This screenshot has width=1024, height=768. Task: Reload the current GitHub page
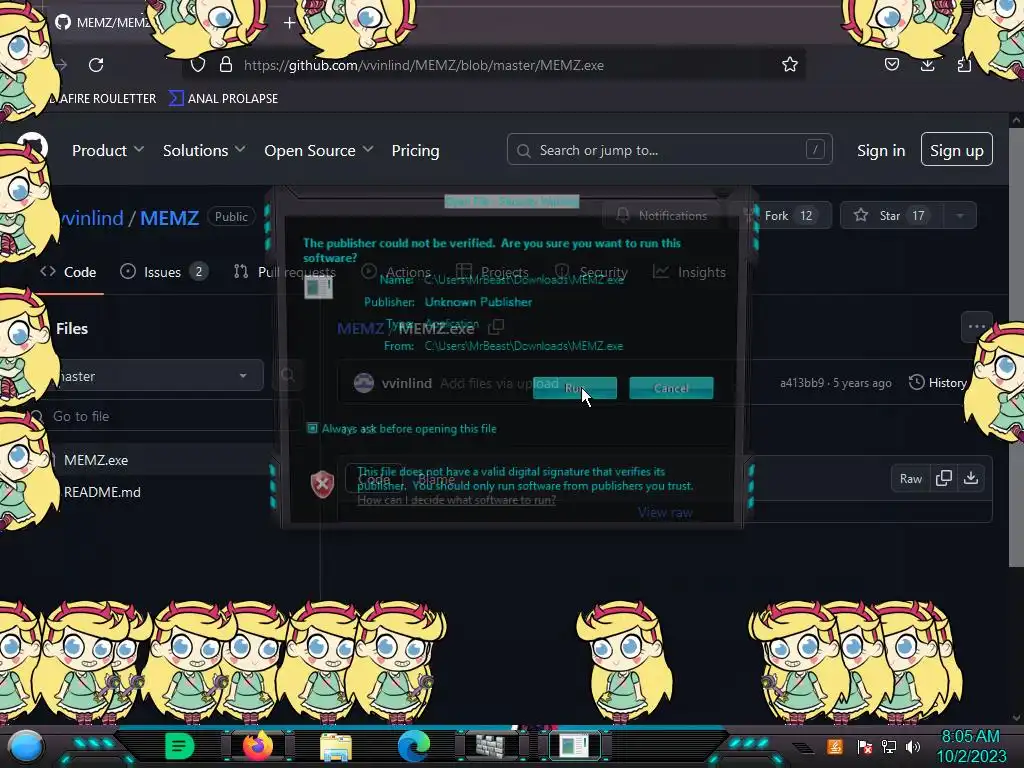(96, 65)
